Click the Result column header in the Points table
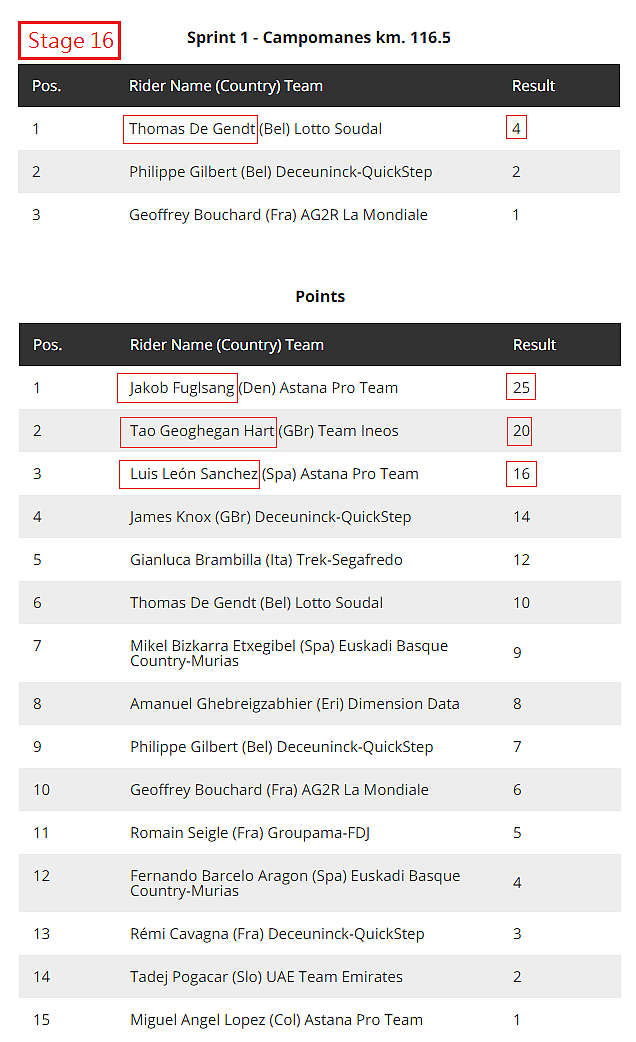Screen dimensions: 636x1042 click(x=534, y=345)
